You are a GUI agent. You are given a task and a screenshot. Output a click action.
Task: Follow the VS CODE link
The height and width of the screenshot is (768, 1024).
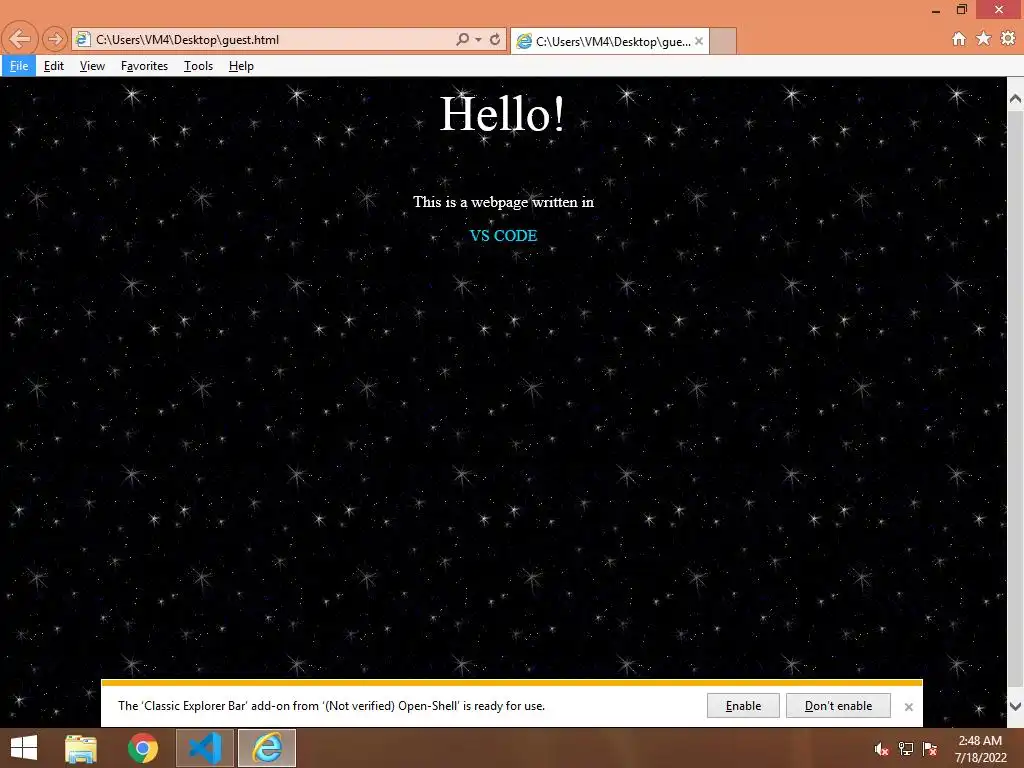click(503, 236)
